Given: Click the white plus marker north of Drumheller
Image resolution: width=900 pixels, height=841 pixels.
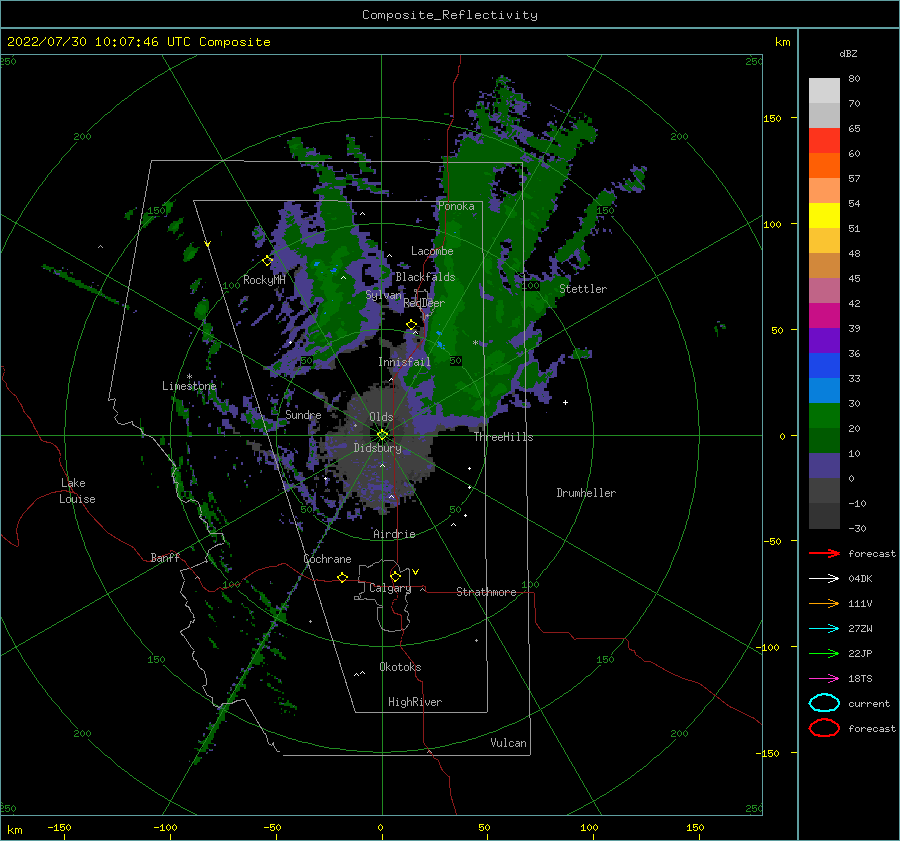Looking at the screenshot, I should click(565, 402).
